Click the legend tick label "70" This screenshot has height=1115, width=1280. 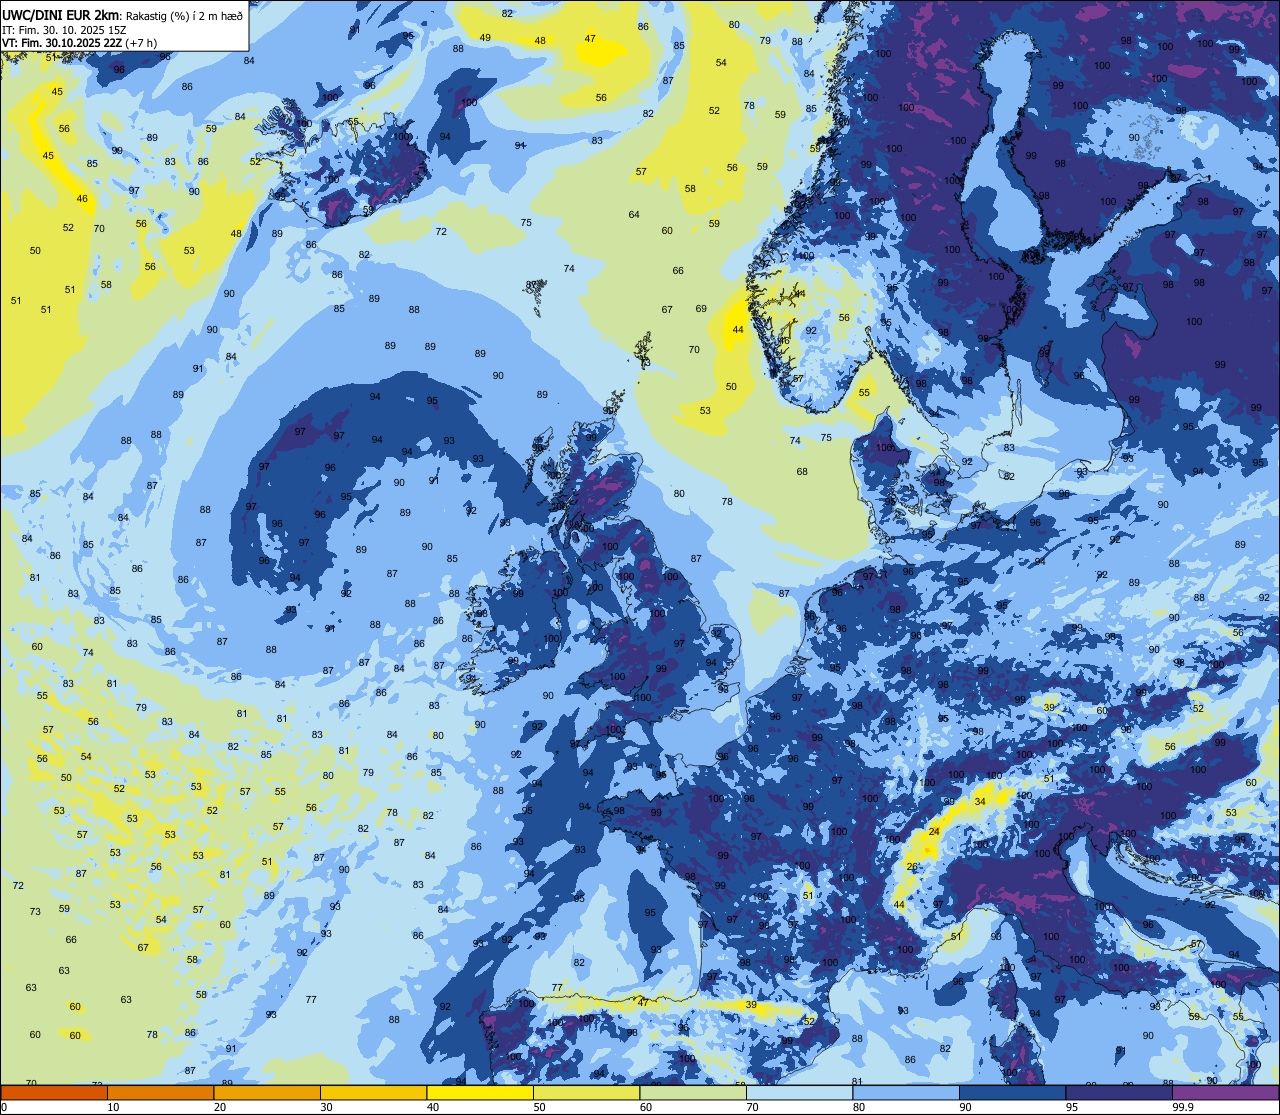pos(752,1107)
